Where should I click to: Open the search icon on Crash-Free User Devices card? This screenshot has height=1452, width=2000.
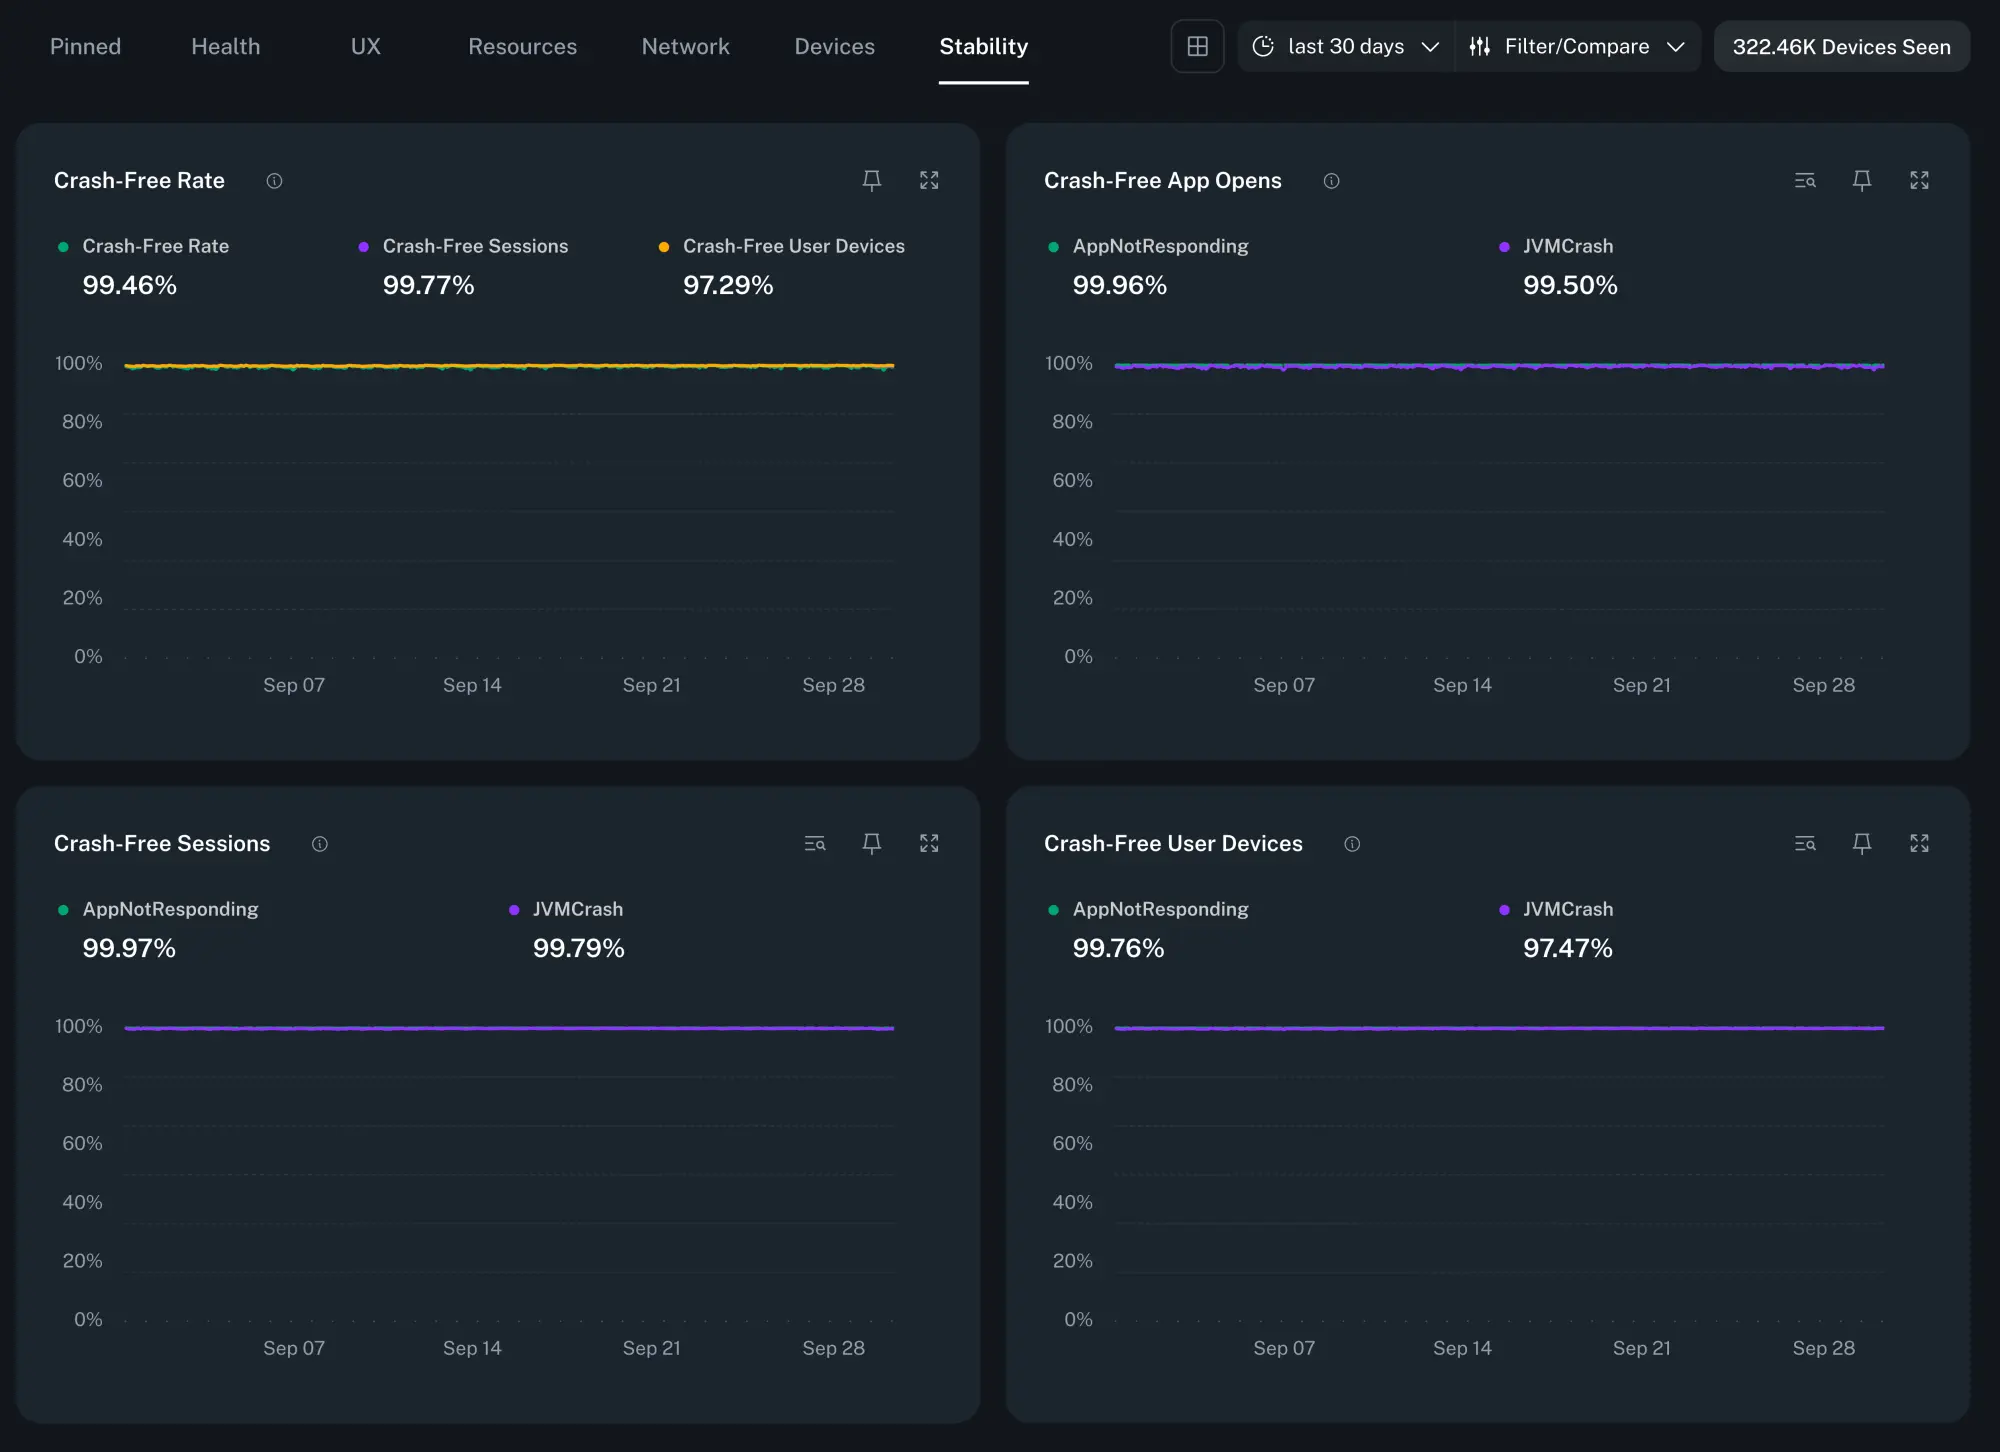coord(1805,843)
